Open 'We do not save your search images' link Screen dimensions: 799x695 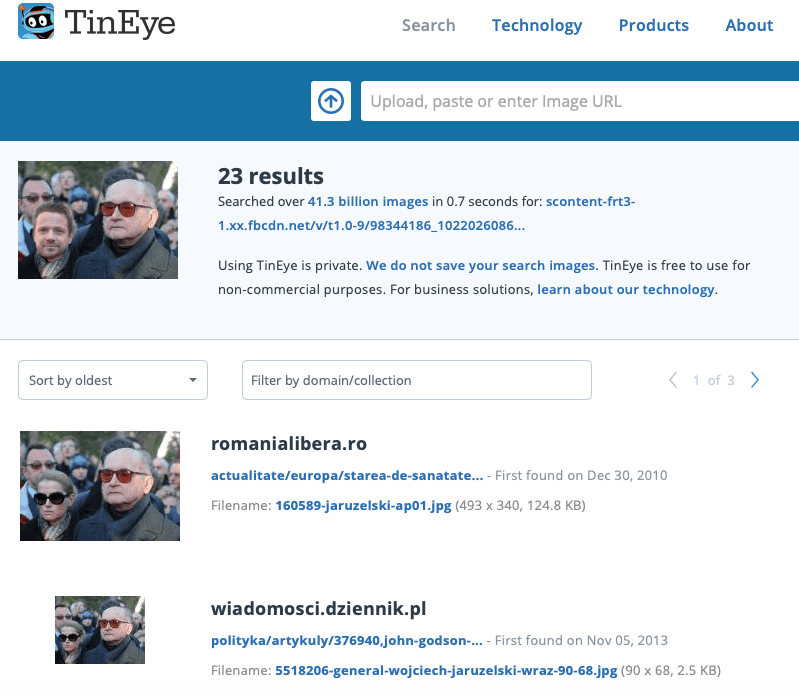[481, 265]
